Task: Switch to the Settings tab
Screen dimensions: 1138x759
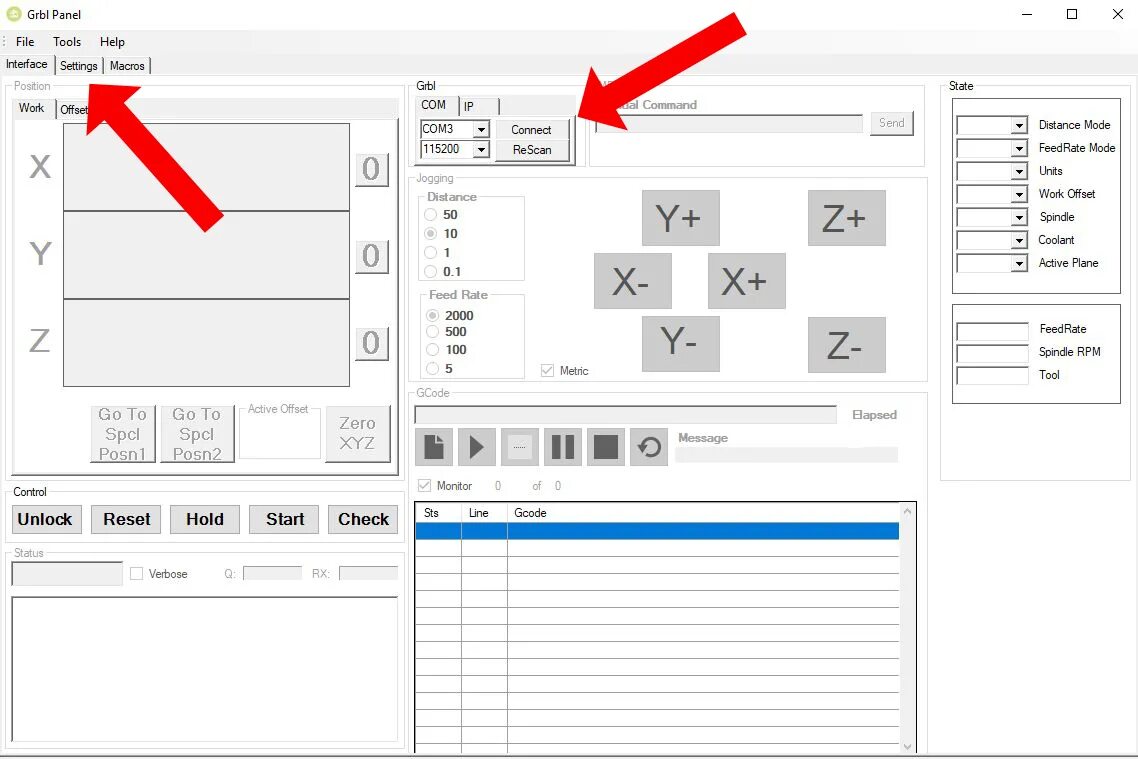Action: coord(78,66)
